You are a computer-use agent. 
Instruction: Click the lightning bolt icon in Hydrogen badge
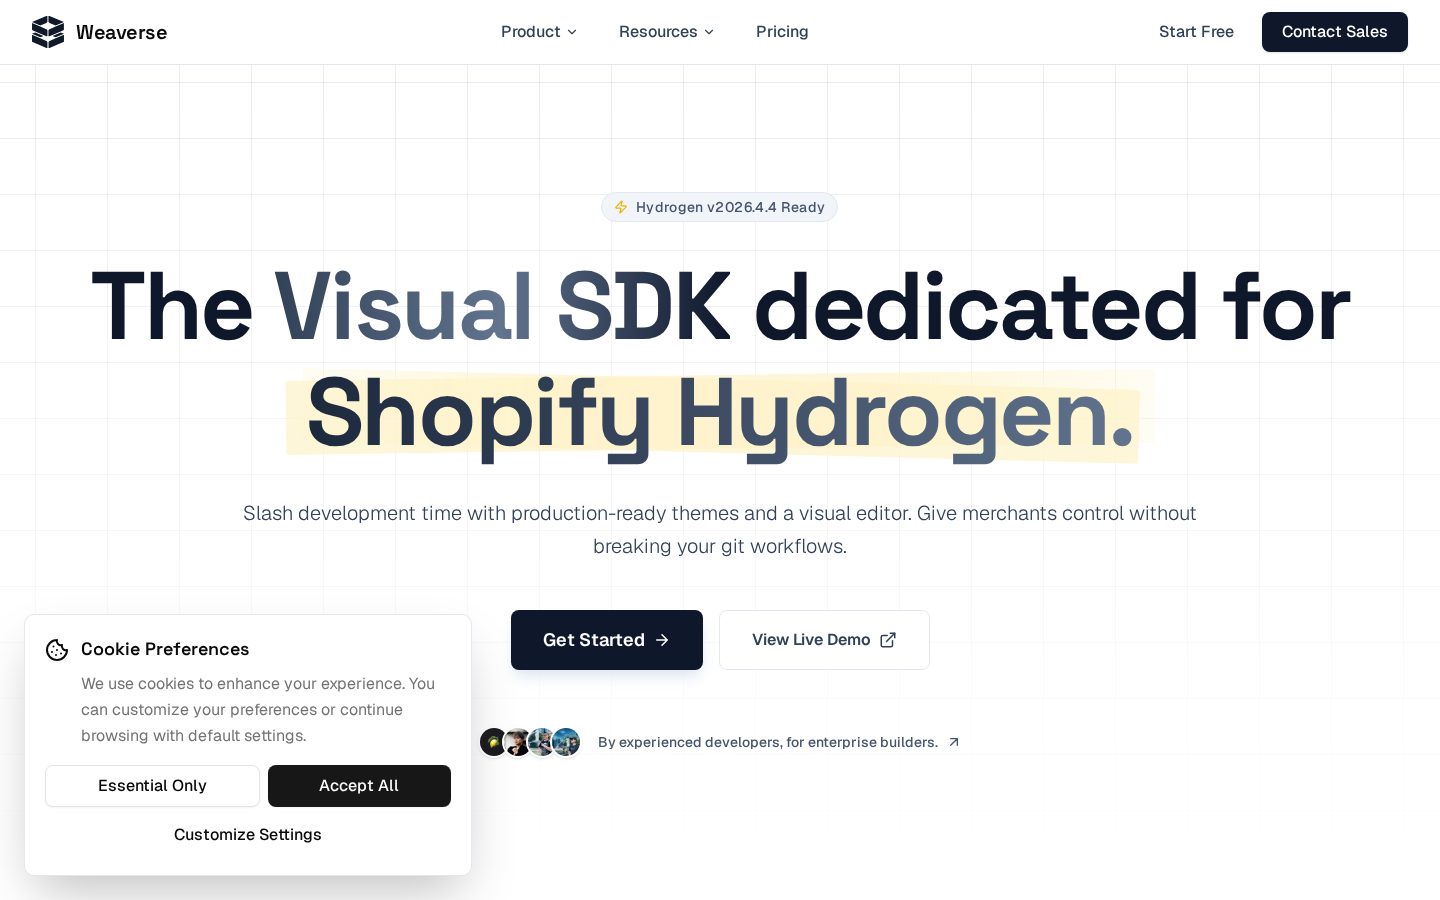[621, 207]
